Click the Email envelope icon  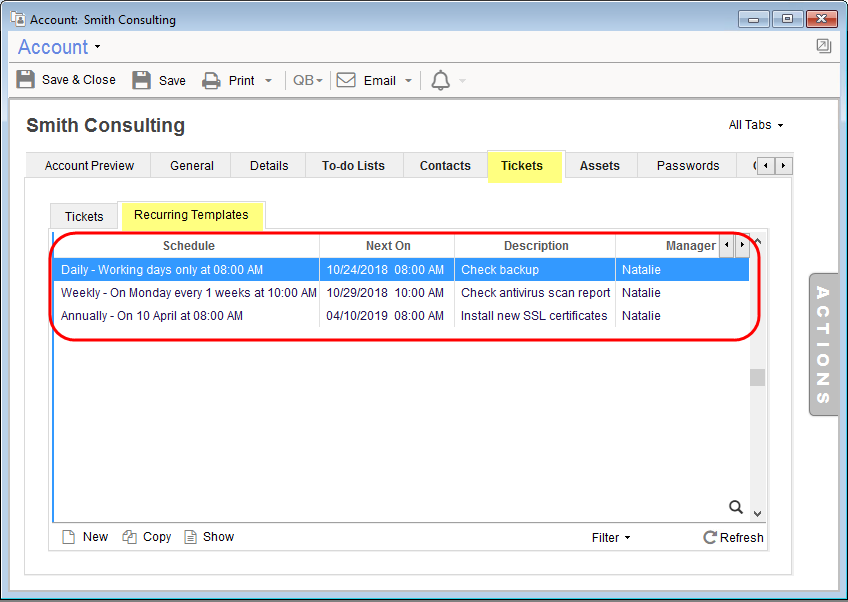tap(346, 80)
